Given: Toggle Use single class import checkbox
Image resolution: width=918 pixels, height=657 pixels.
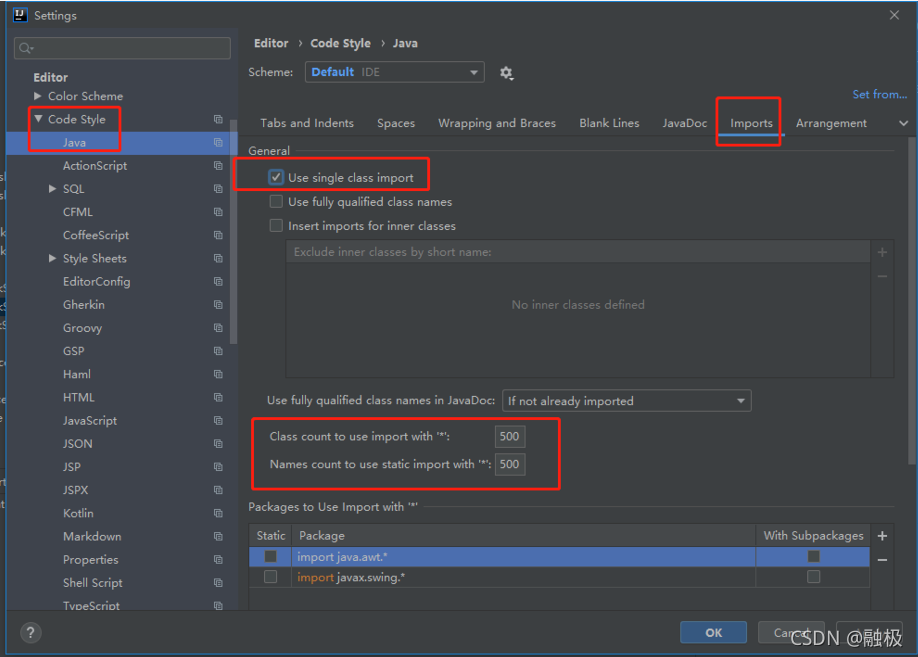Looking at the screenshot, I should coord(276,177).
